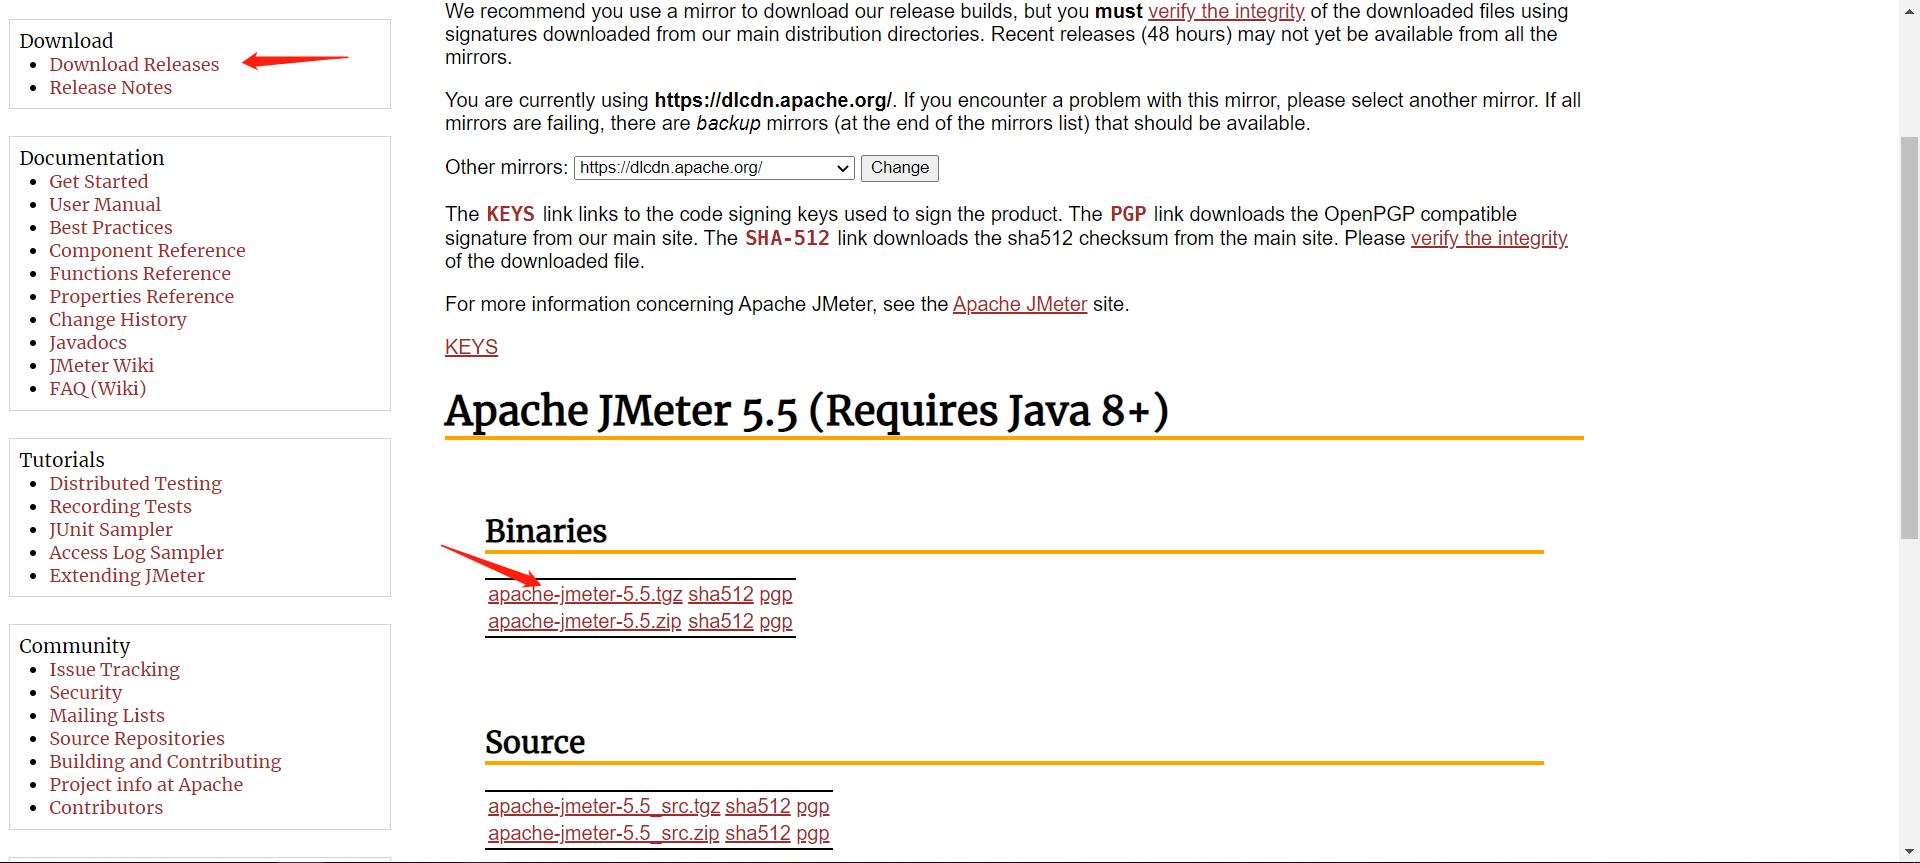Open sha512 for apache-jmeter-5.5_src.tgz
1920x863 pixels.
click(x=758, y=807)
